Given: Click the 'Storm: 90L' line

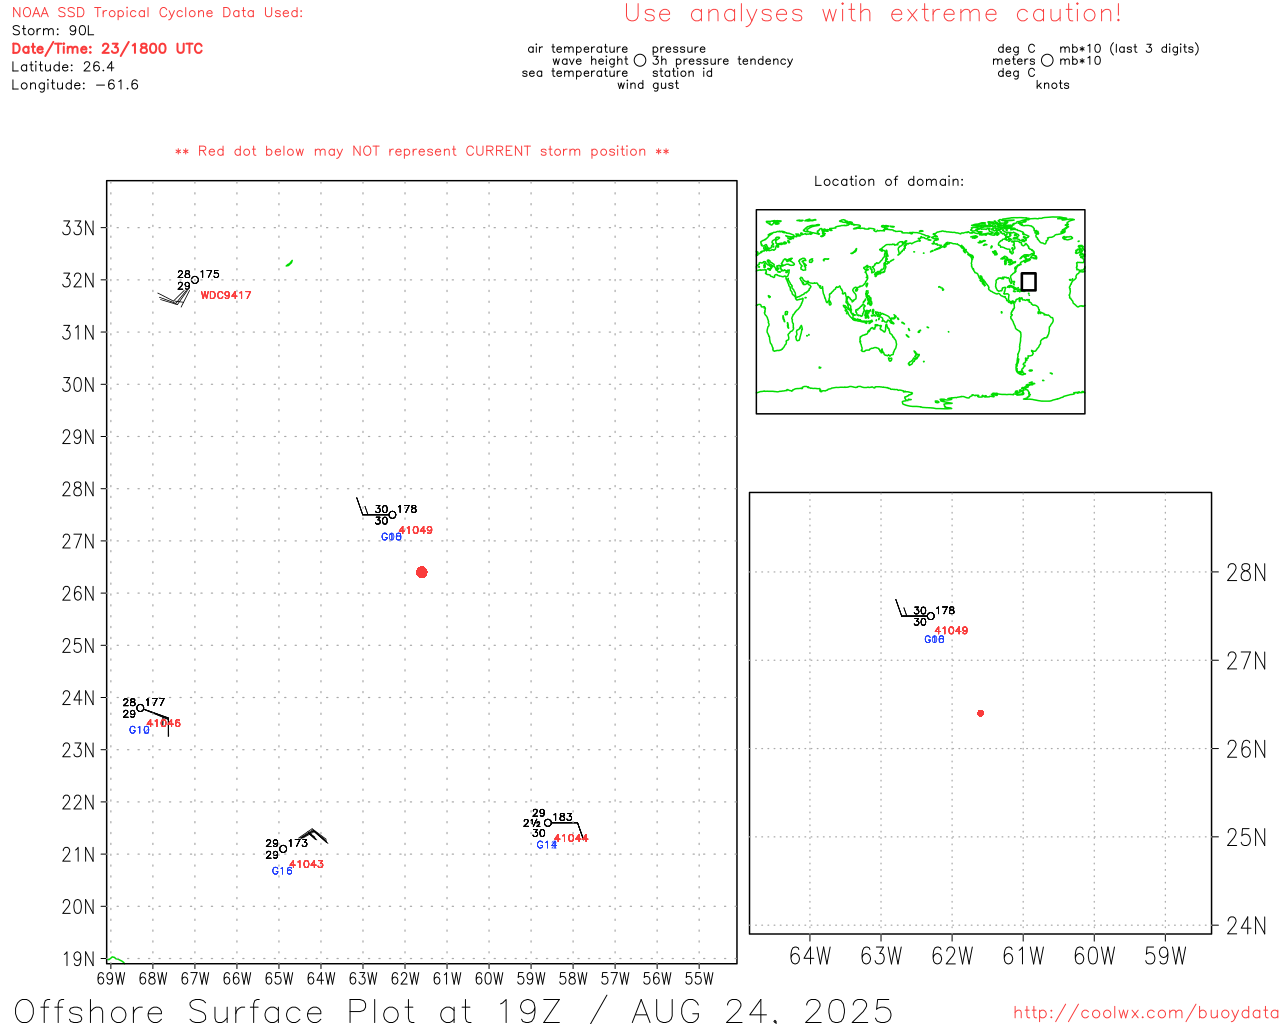Looking at the screenshot, I should tap(53, 31).
